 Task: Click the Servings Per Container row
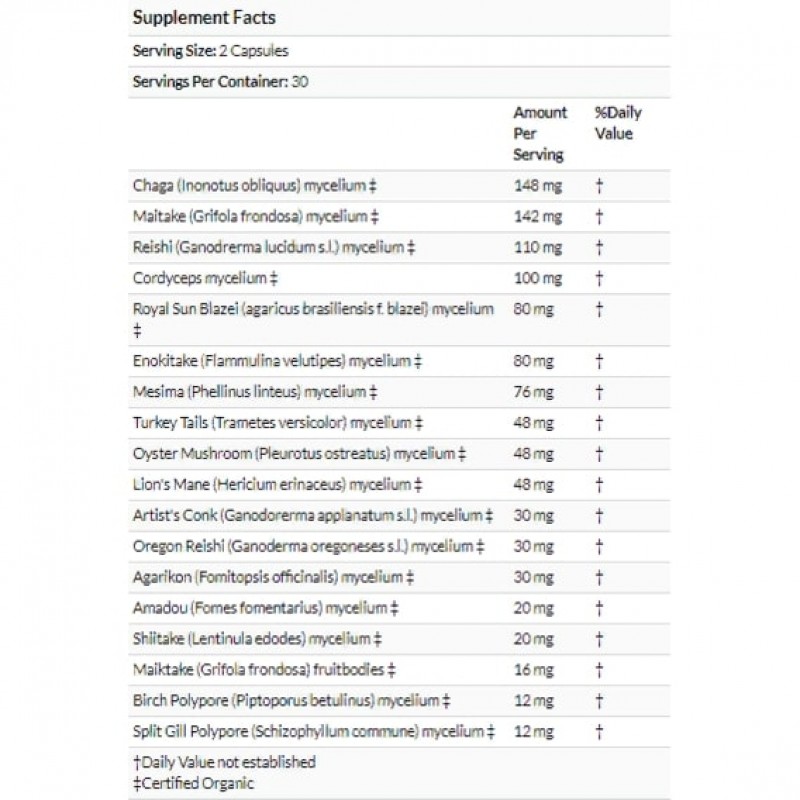tap(219, 82)
